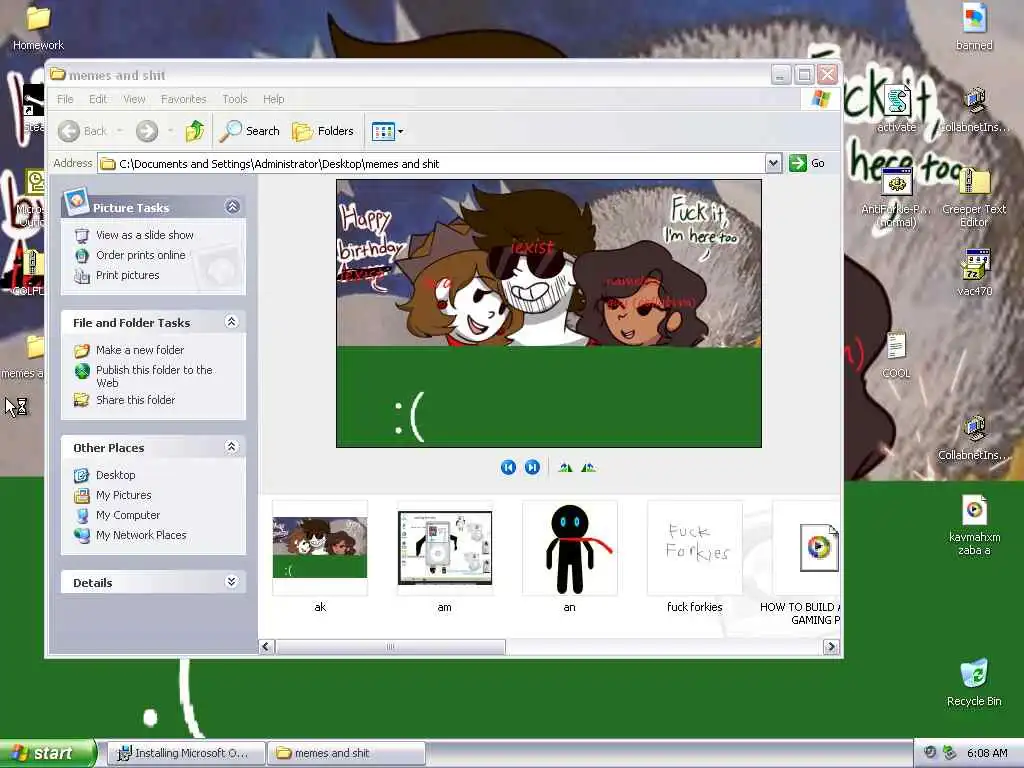The image size is (1024, 768).
Task: Select the an stick figure thumbnail
Action: click(569, 547)
